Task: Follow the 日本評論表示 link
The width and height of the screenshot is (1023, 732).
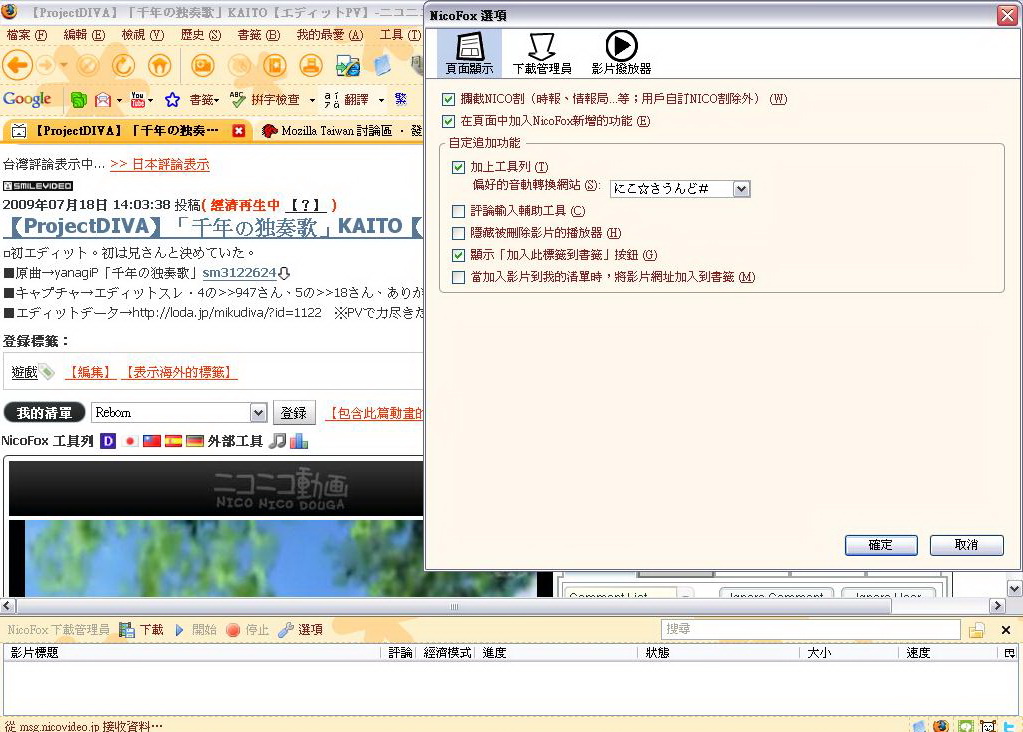Action: [160, 164]
